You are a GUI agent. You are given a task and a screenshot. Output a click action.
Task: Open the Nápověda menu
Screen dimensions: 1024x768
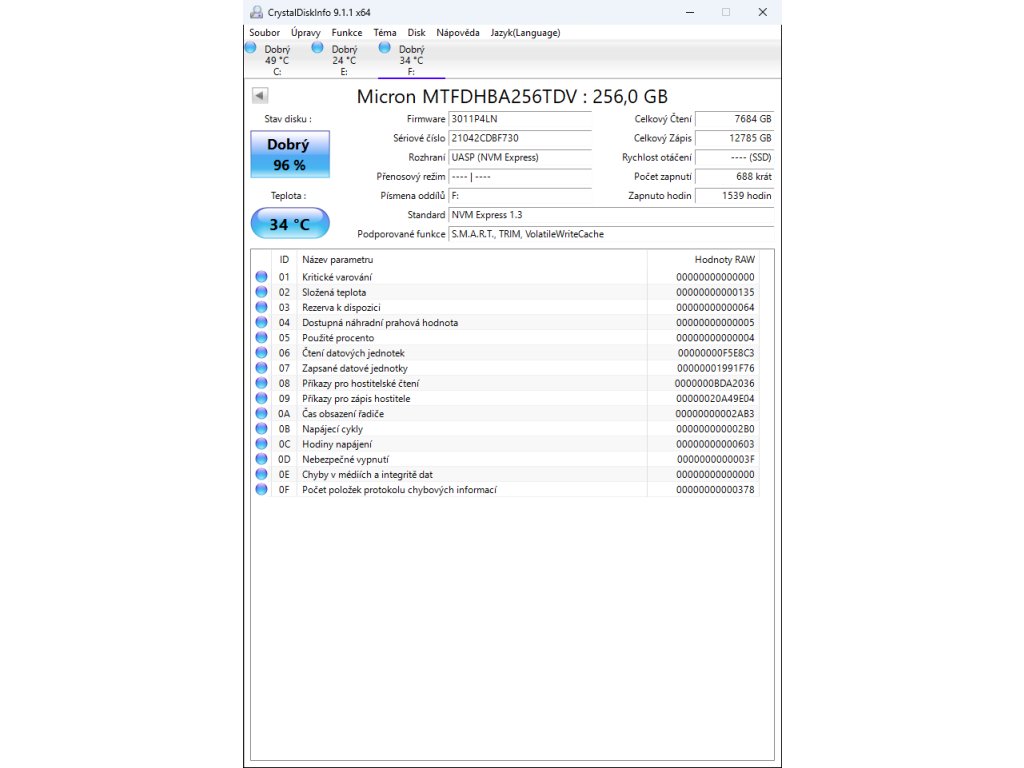[x=458, y=32]
